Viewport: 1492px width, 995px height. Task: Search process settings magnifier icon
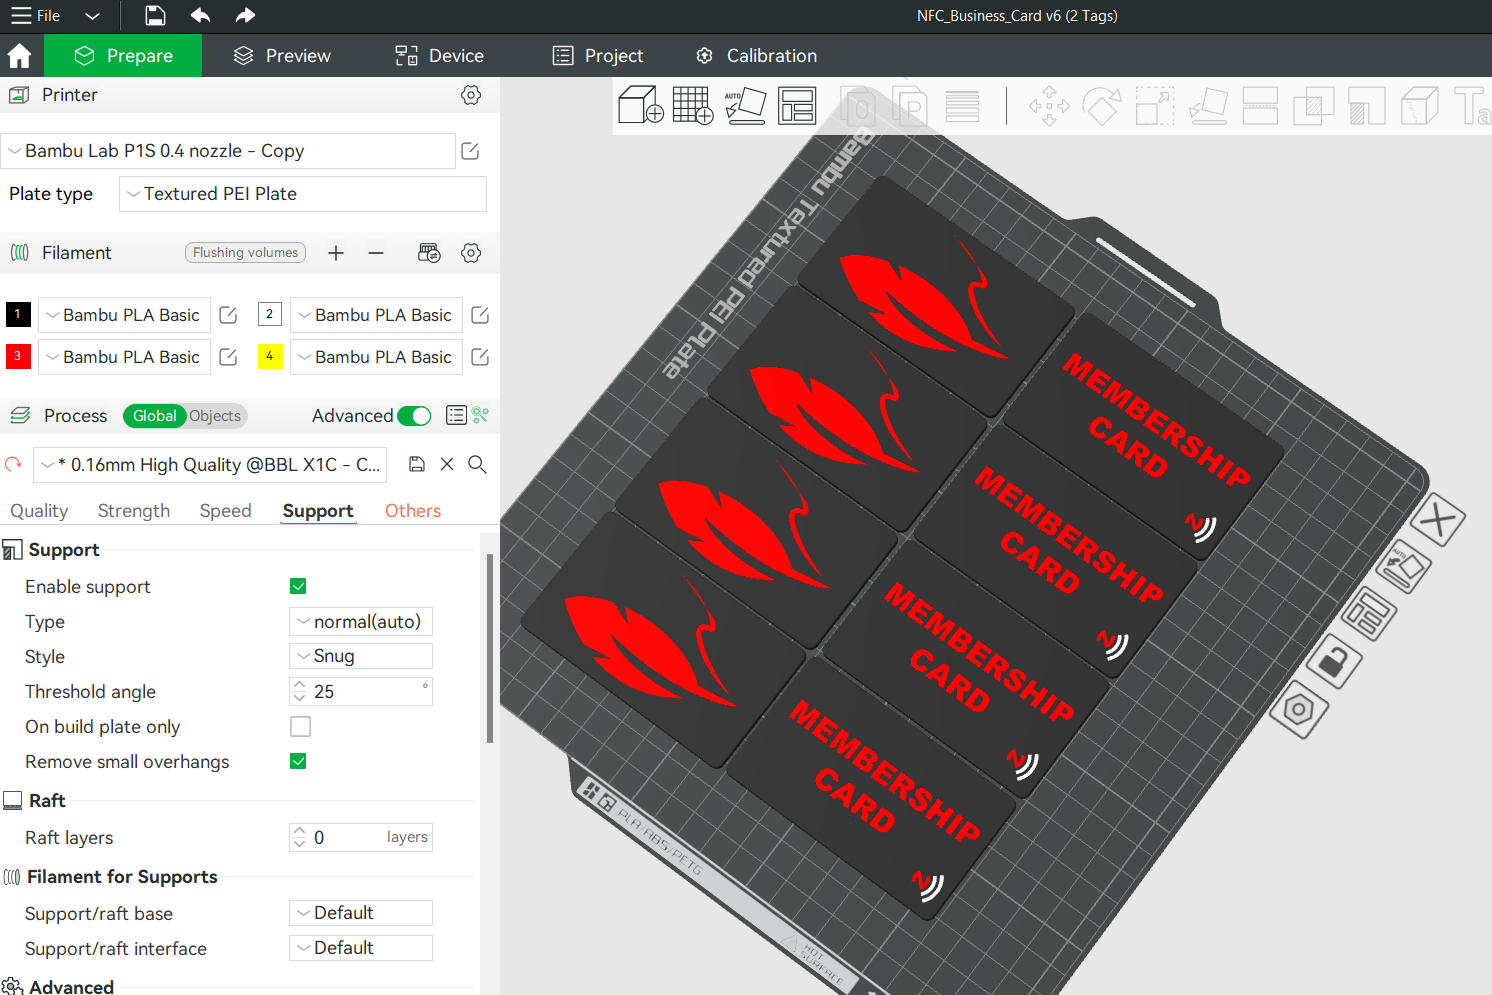477,464
